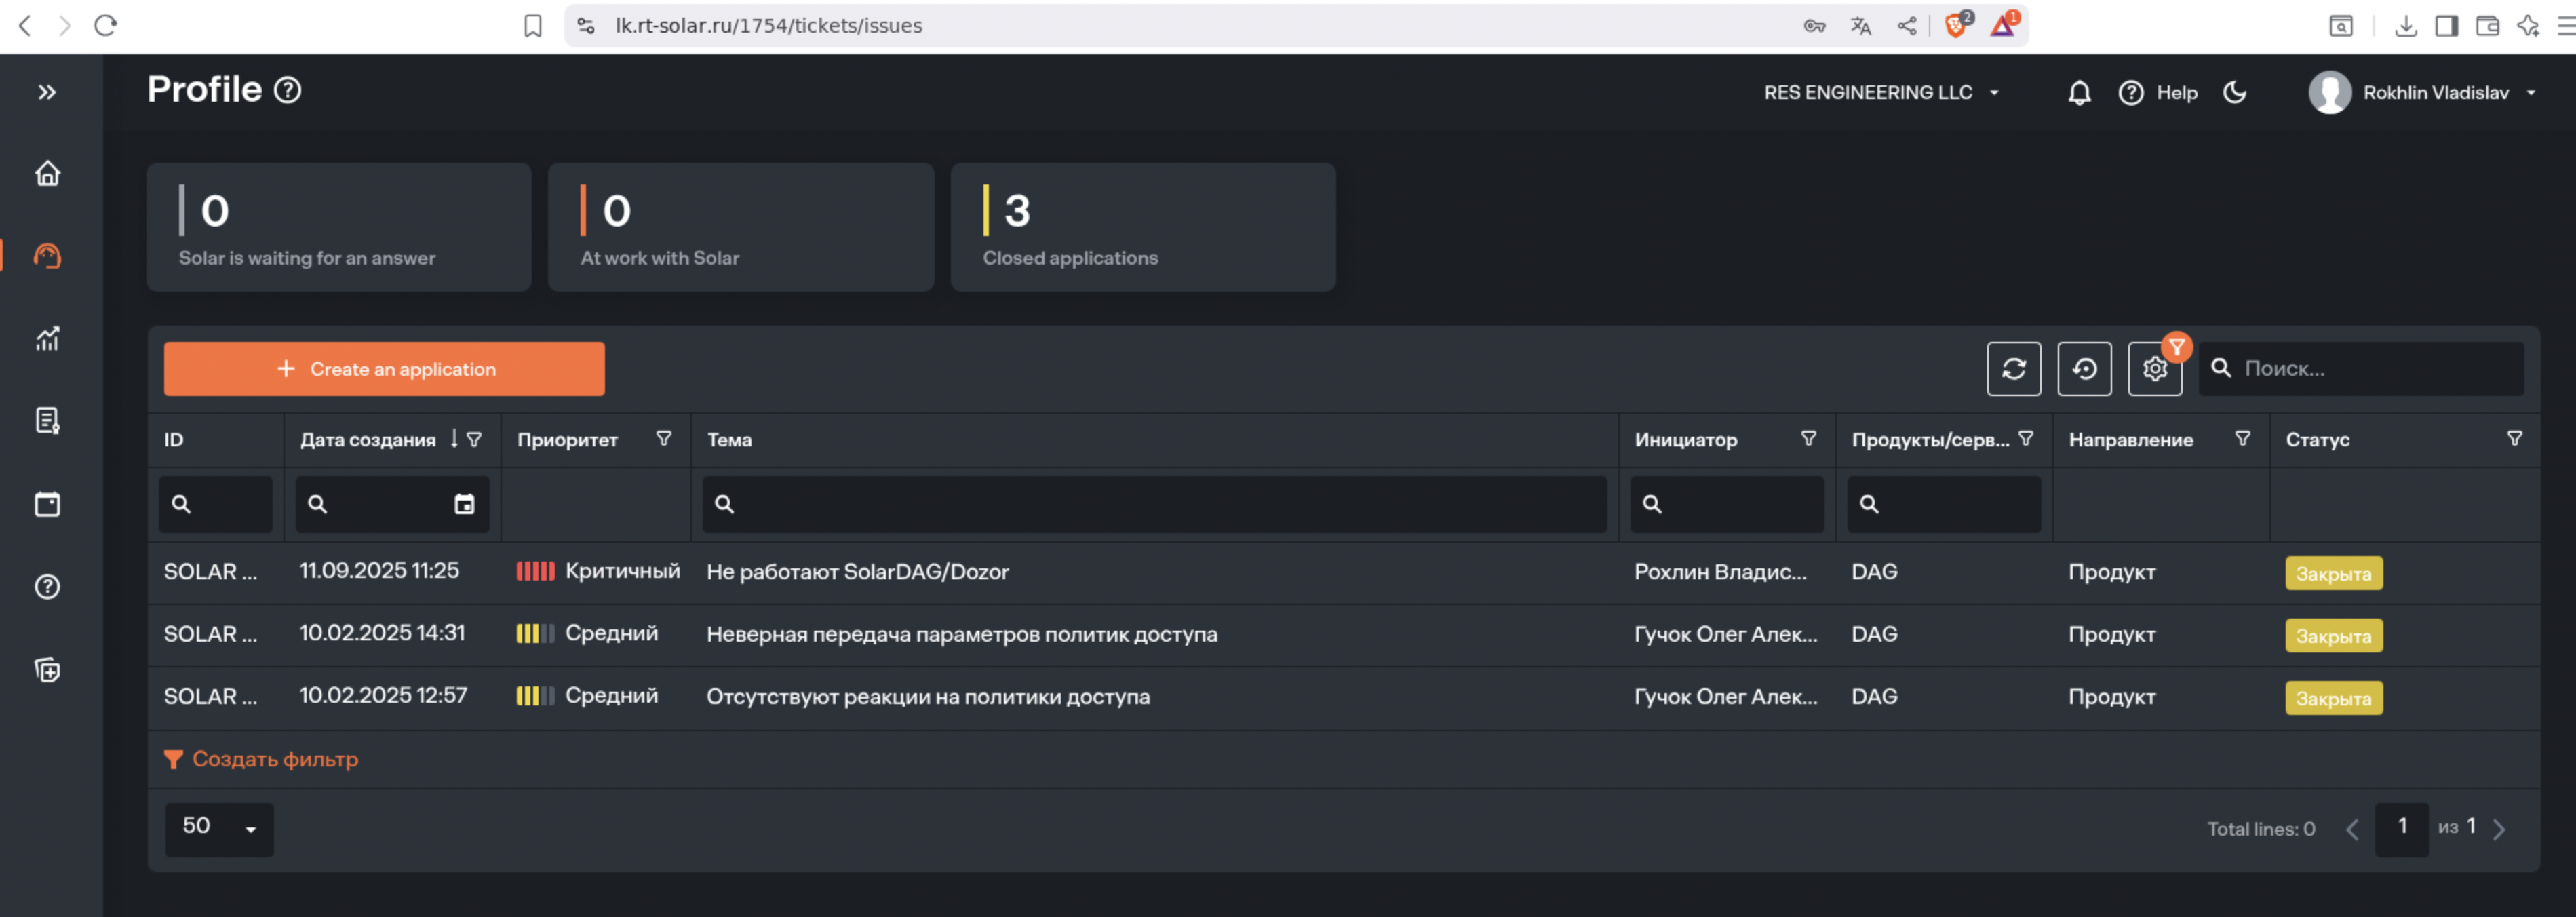Toggle the Статус column filter
This screenshot has width=2576, height=917.
pyautogui.click(x=2514, y=439)
